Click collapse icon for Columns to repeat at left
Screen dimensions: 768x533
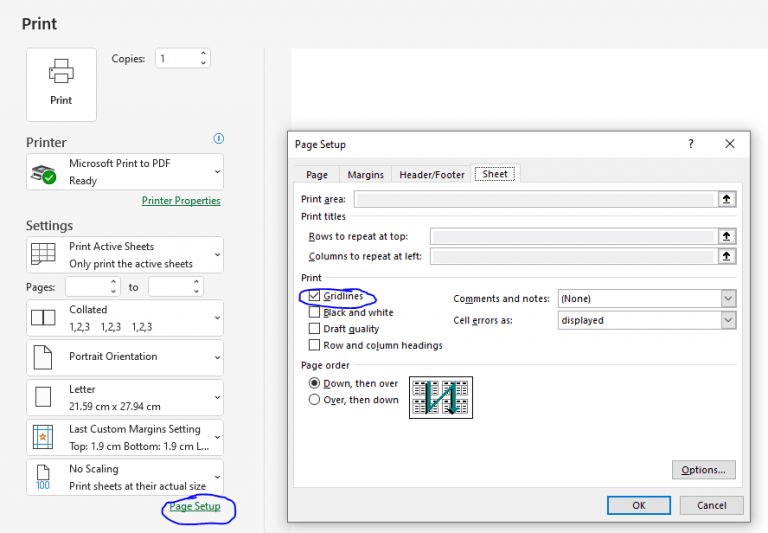tap(727, 256)
